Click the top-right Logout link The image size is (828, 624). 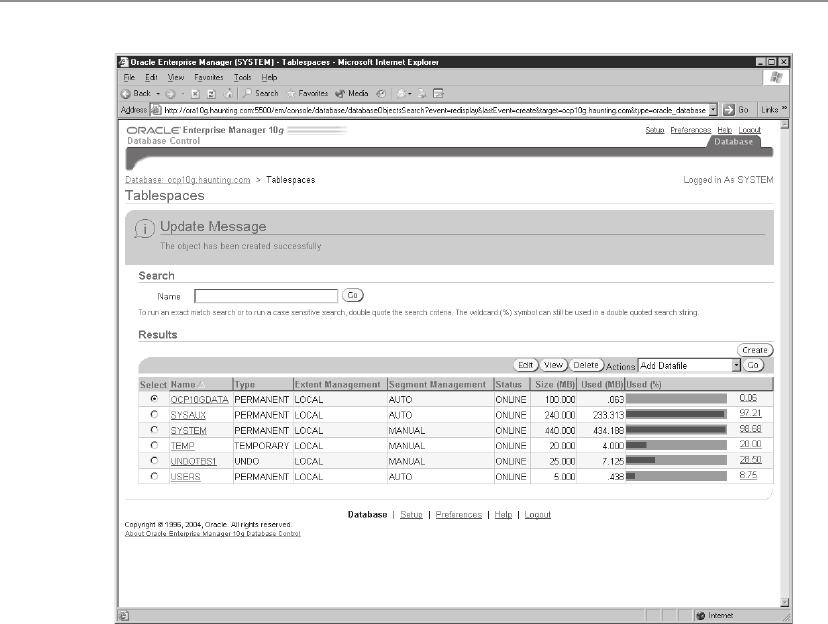pyautogui.click(x=749, y=130)
